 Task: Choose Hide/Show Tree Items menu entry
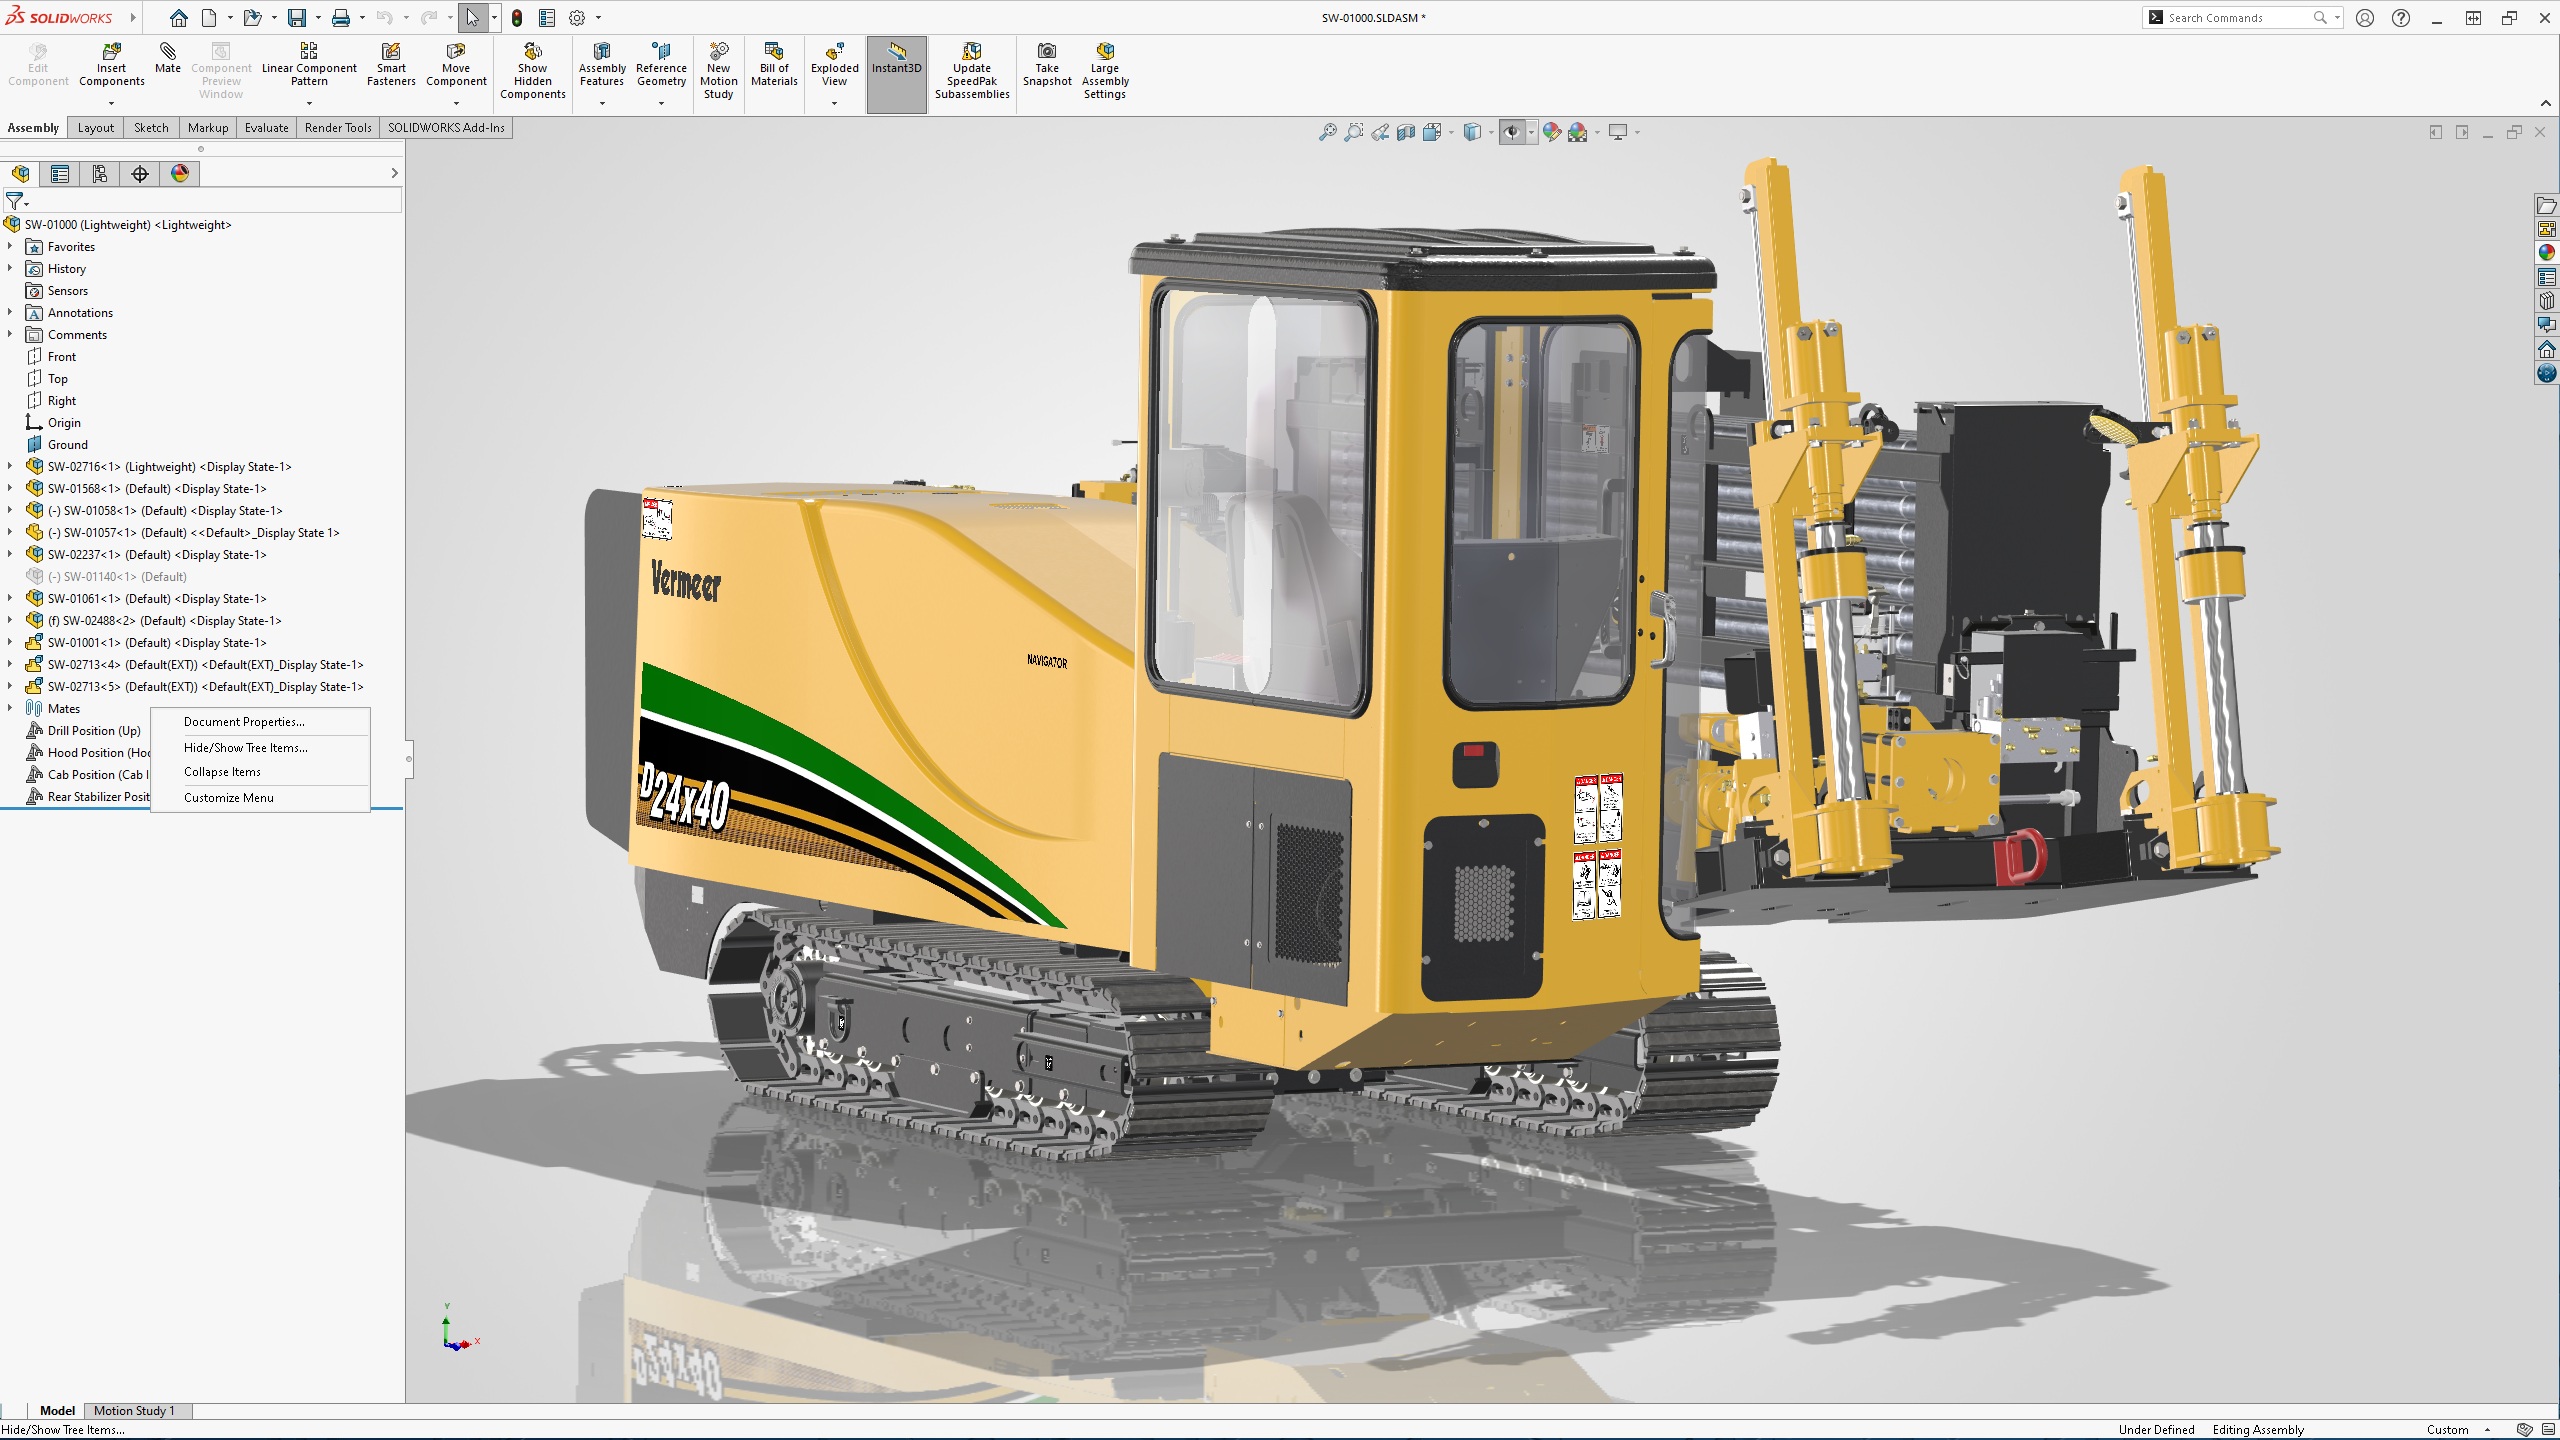pyautogui.click(x=245, y=748)
